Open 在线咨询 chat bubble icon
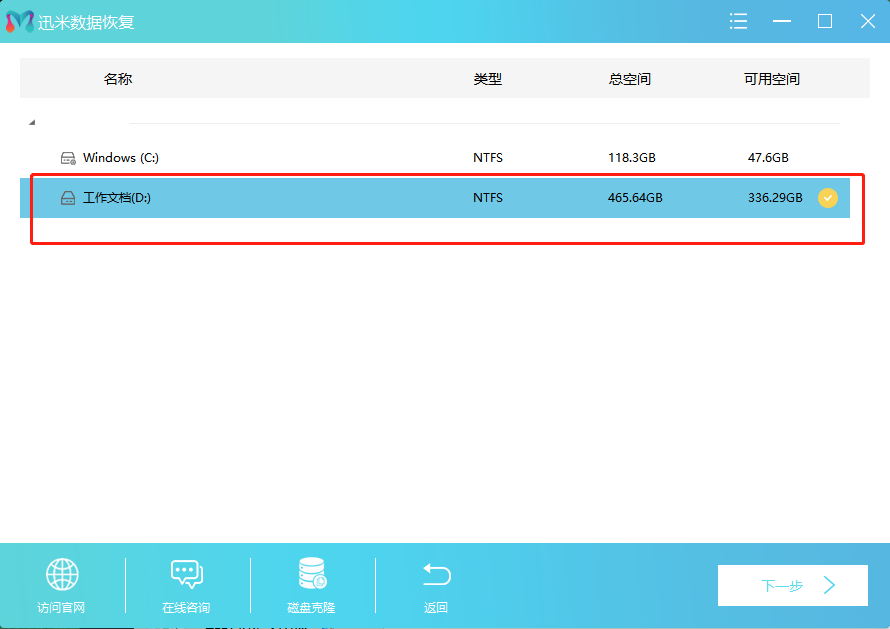890x629 pixels. [186, 575]
